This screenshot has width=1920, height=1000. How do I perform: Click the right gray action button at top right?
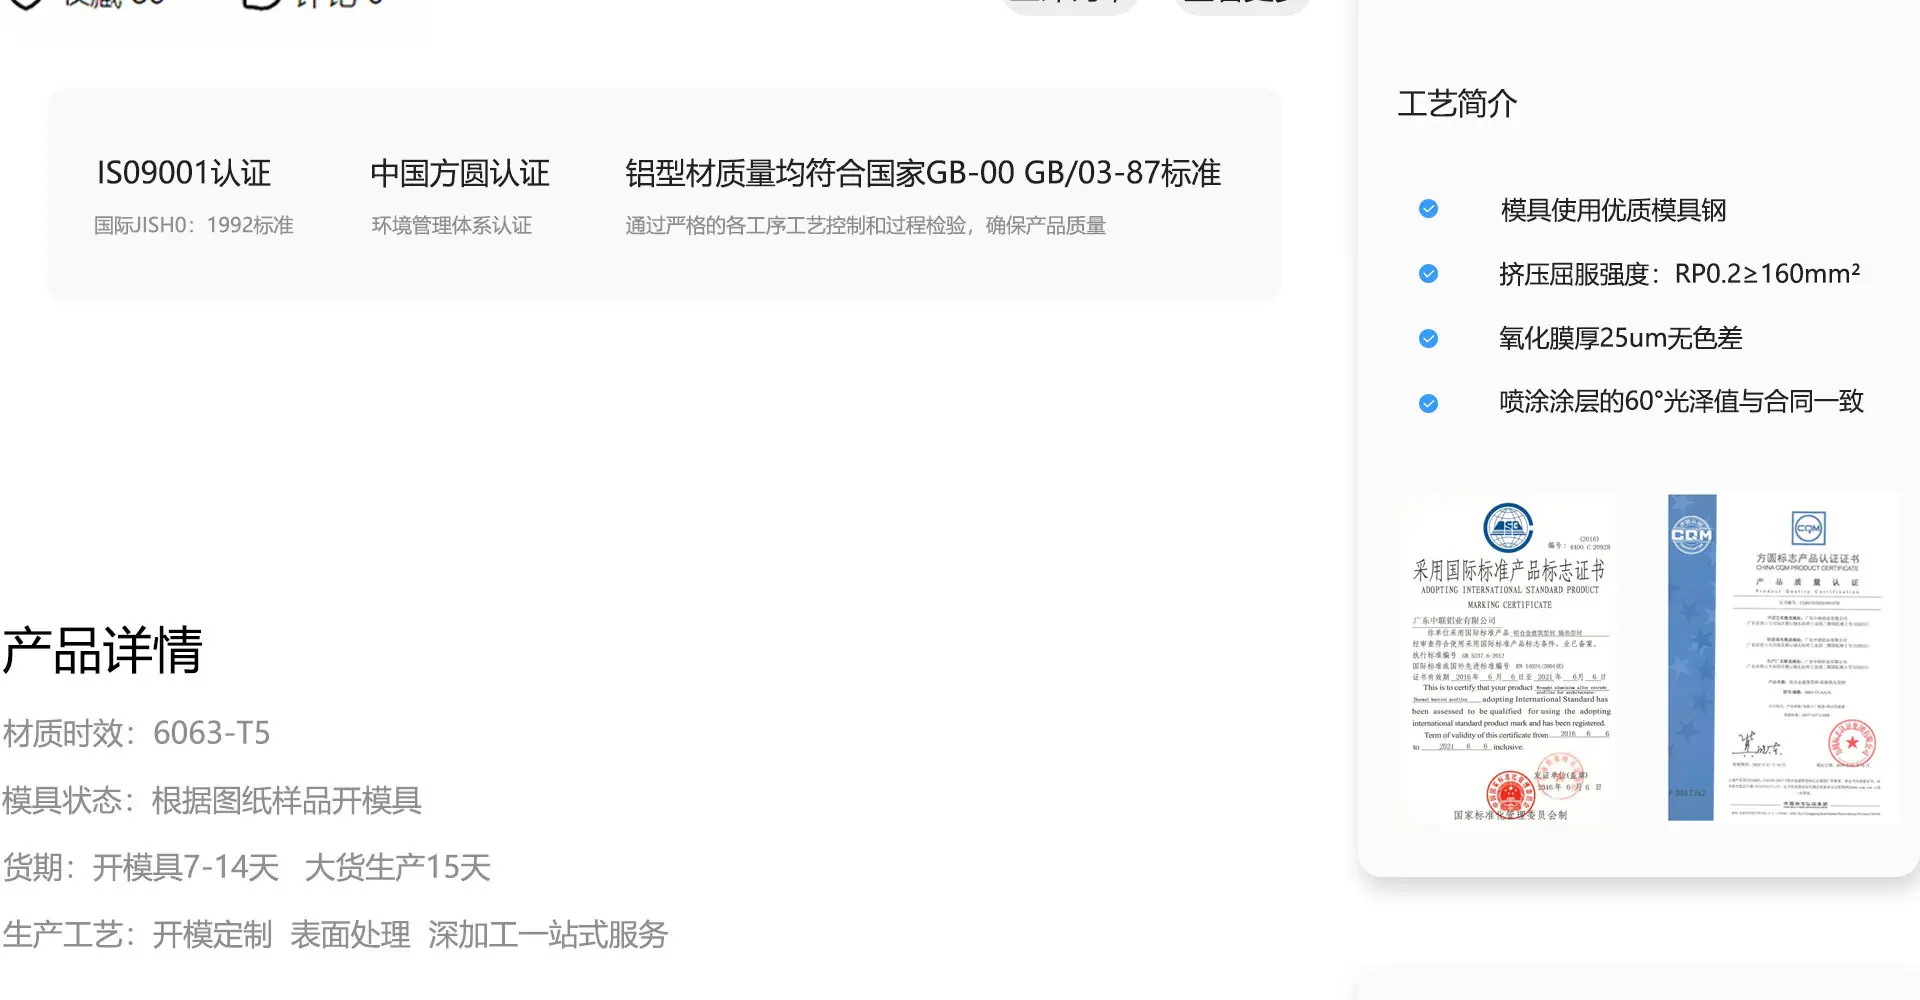(x=1242, y=4)
